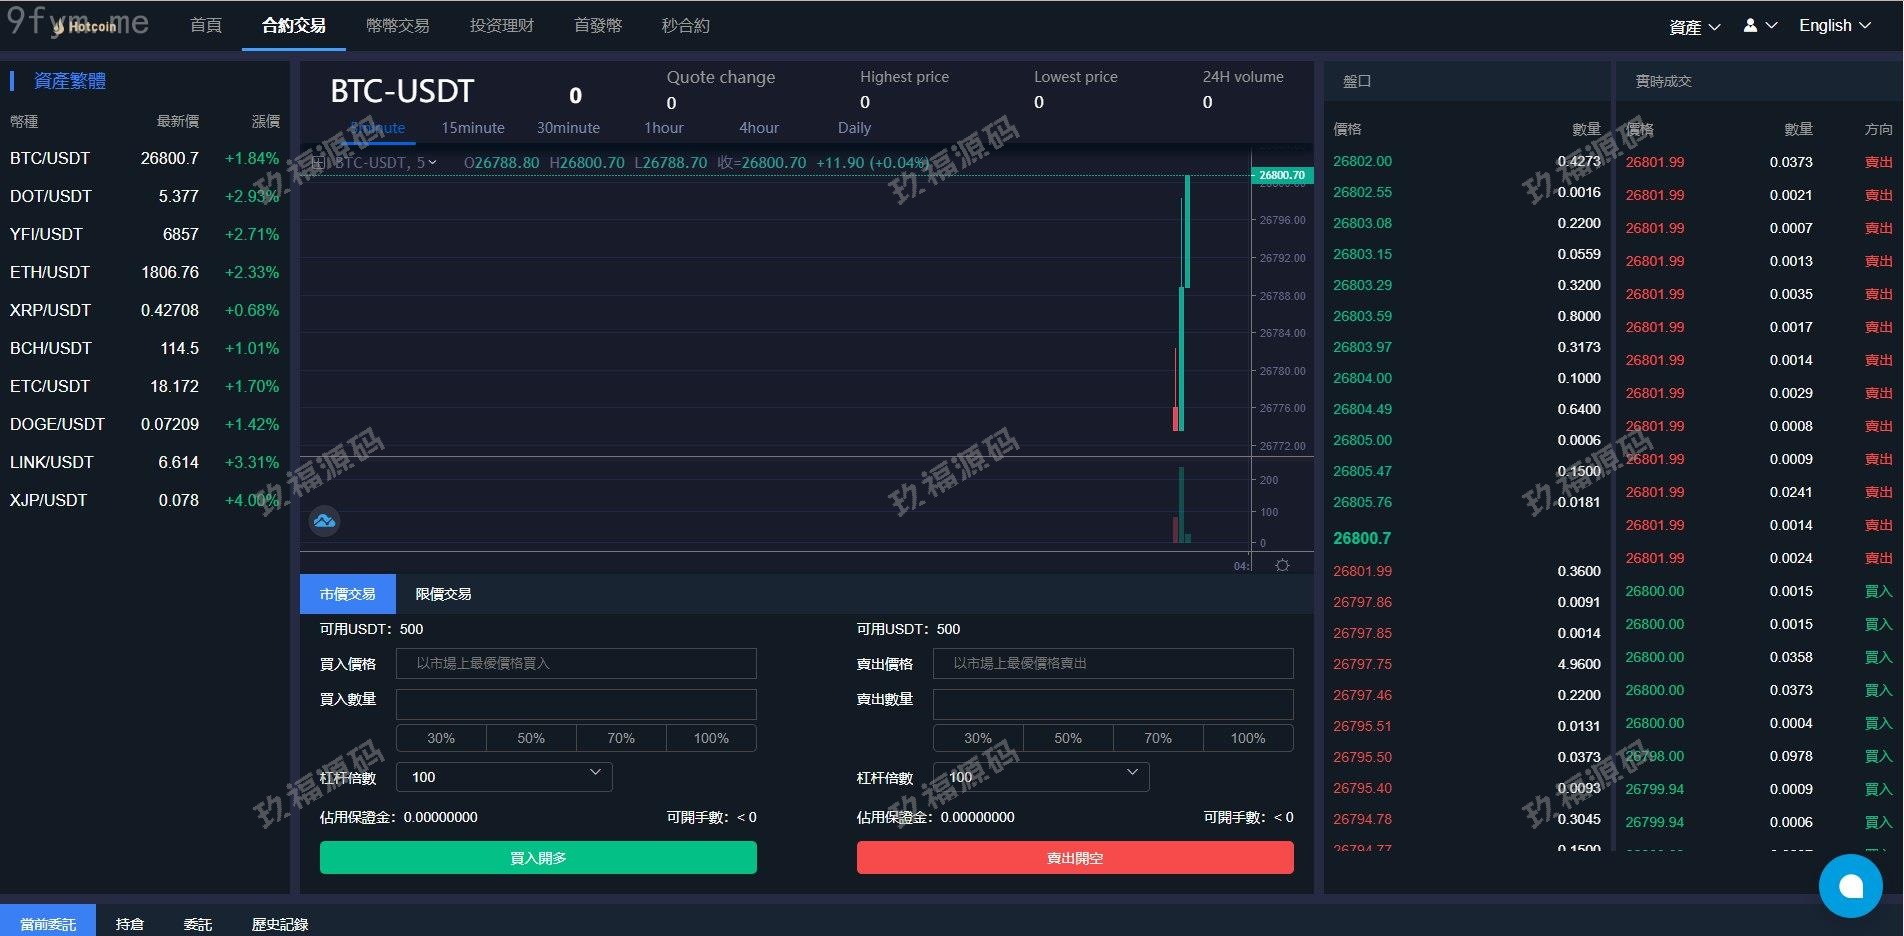Image resolution: width=1904 pixels, height=936 pixels.
Task: Select 30% for buy quantity
Action: click(441, 738)
